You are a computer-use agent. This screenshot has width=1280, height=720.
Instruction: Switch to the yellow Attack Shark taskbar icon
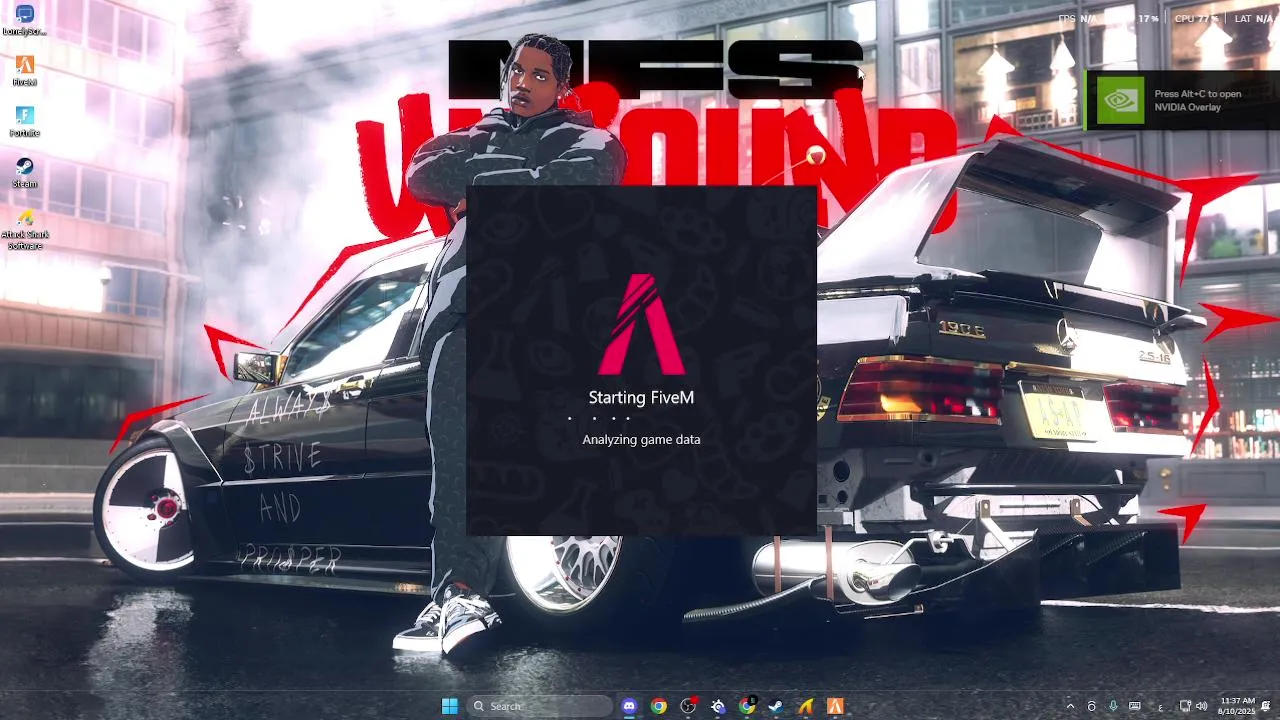click(x=805, y=706)
